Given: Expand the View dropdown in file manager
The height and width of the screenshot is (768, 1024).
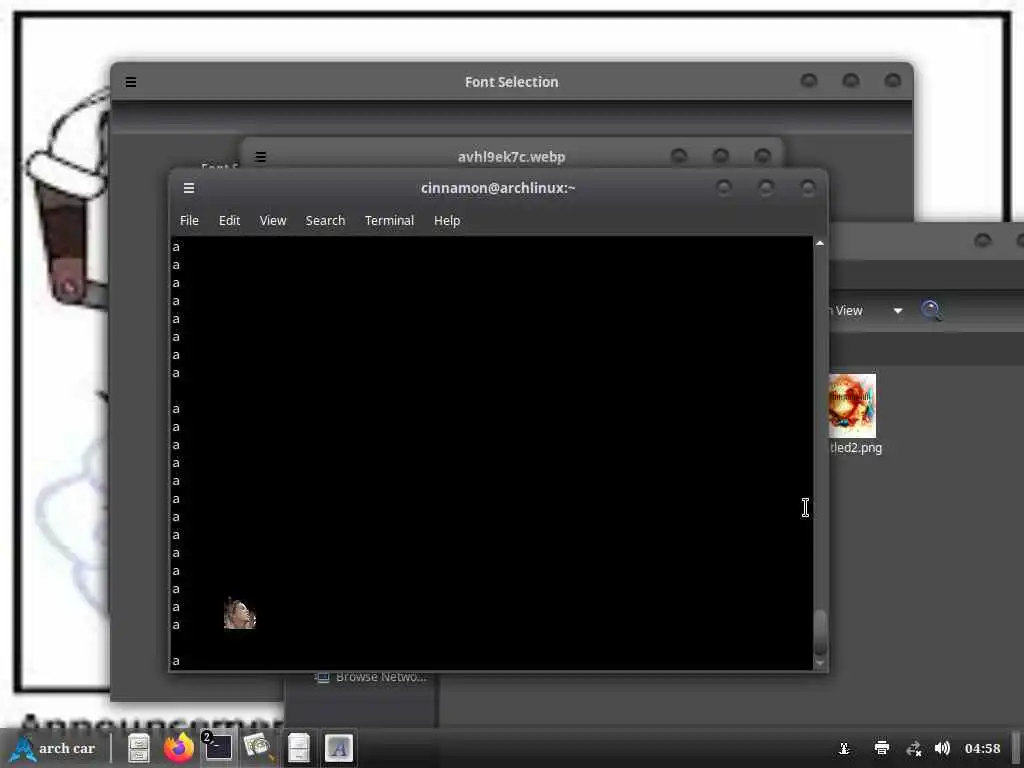Looking at the screenshot, I should [x=897, y=311].
